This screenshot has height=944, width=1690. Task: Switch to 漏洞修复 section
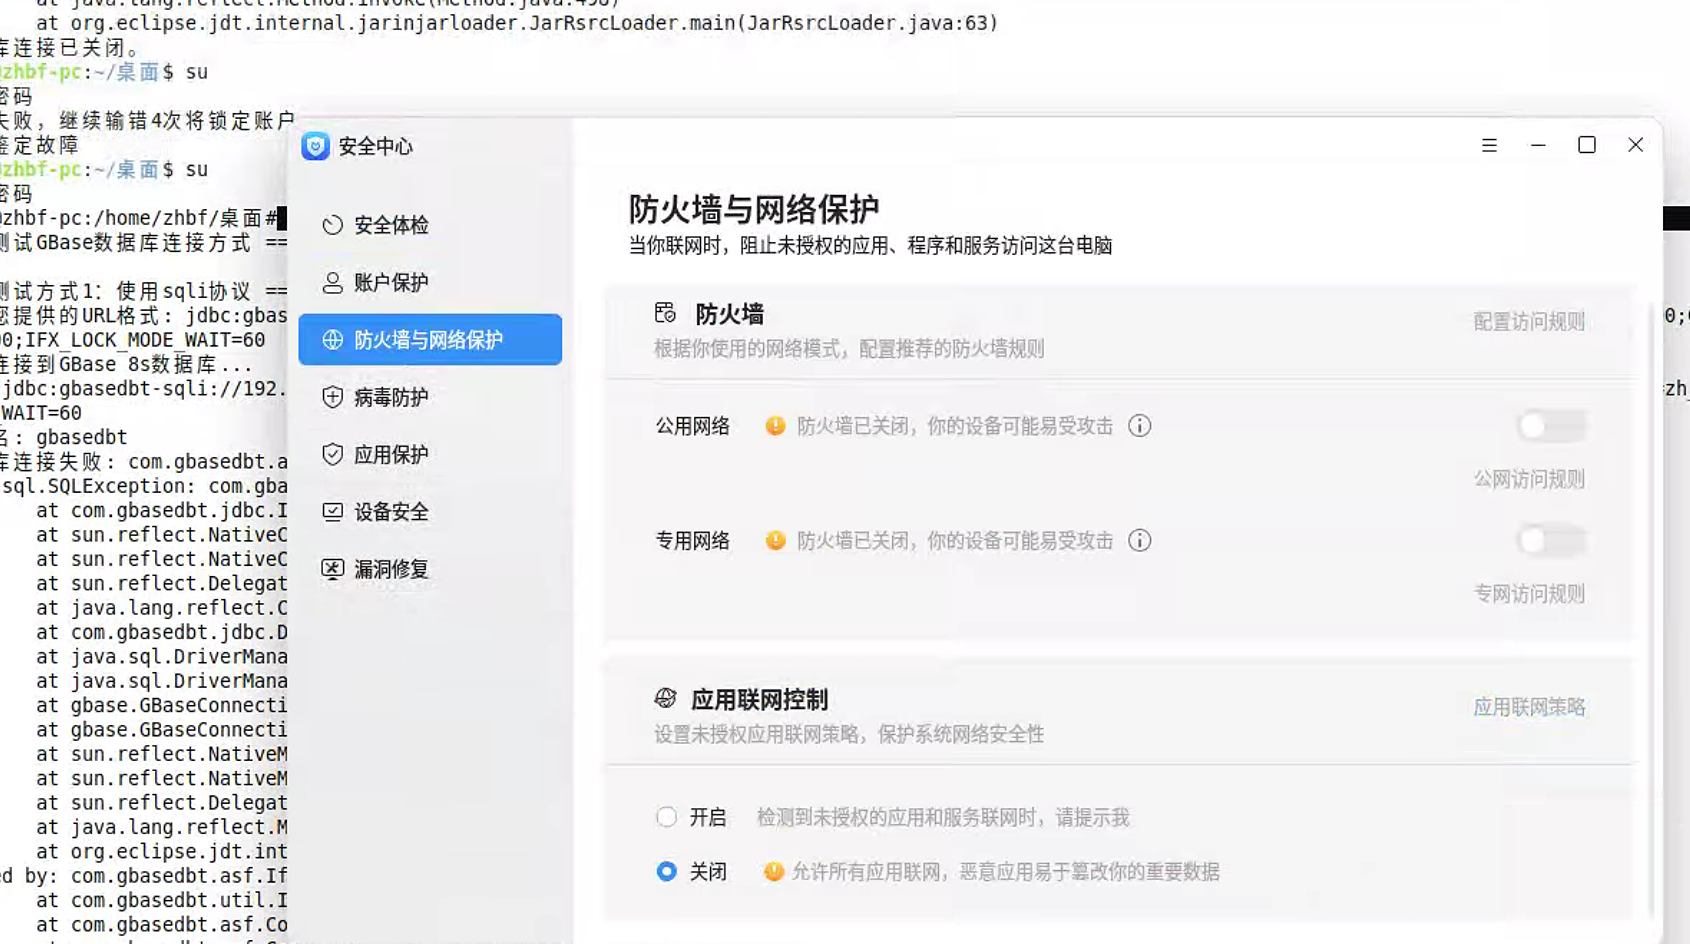coord(430,569)
